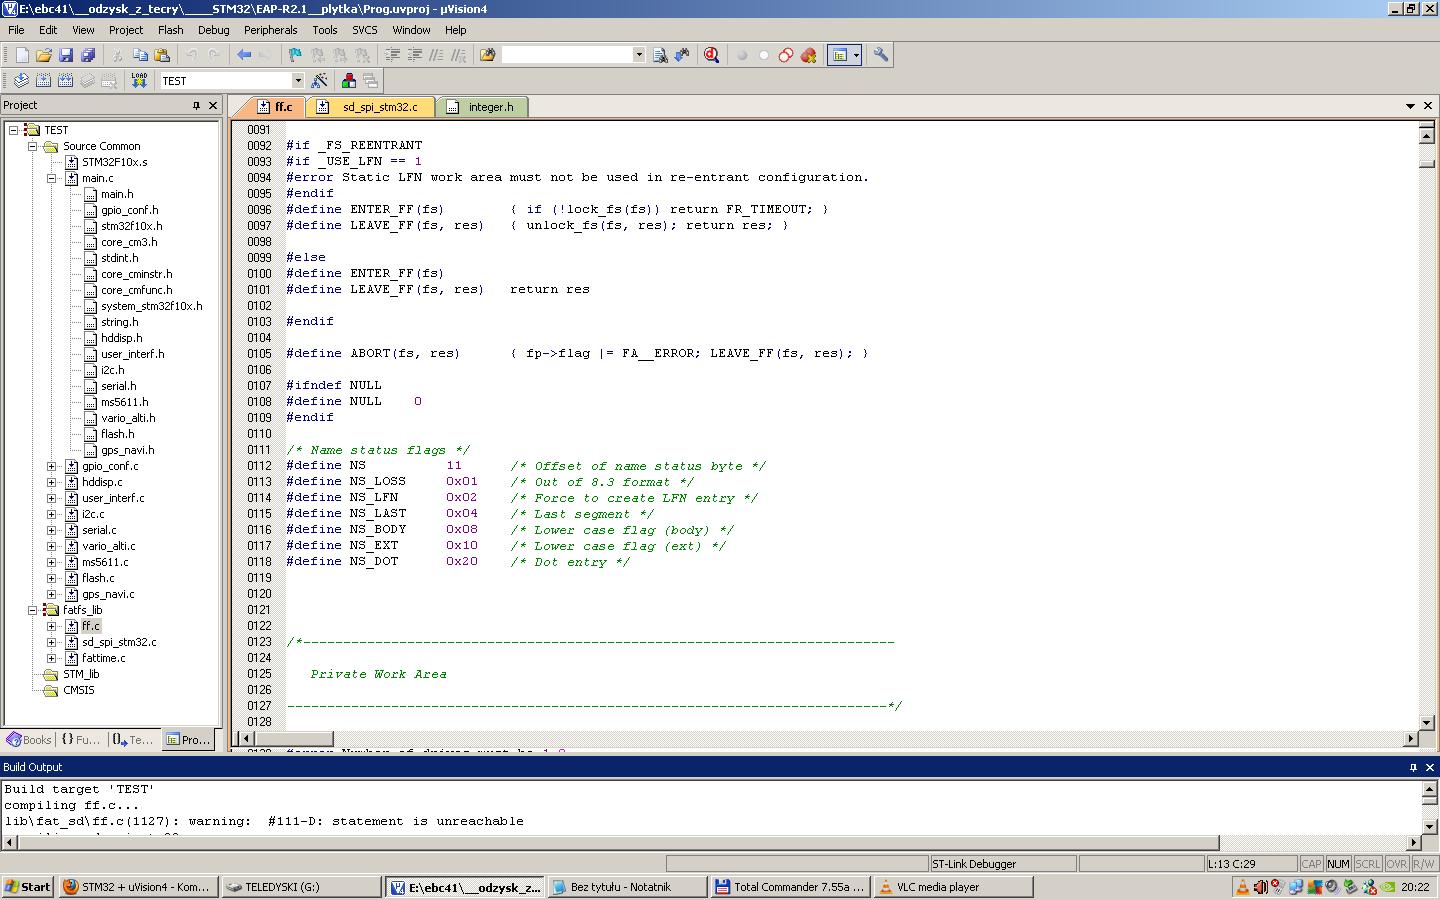The height and width of the screenshot is (900, 1440).
Task: Open the File menu
Action: pos(17,30)
